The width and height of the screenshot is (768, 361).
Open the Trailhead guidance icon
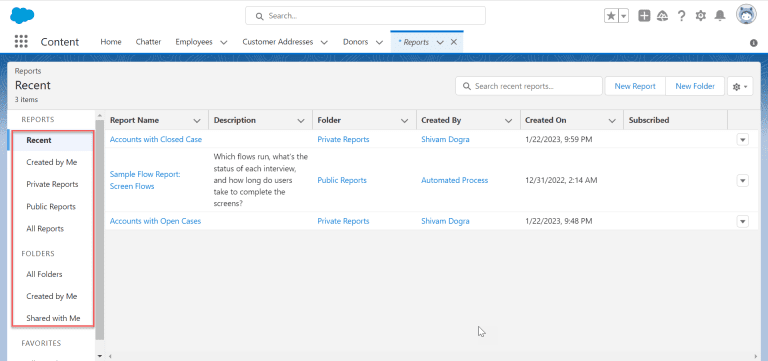662,16
